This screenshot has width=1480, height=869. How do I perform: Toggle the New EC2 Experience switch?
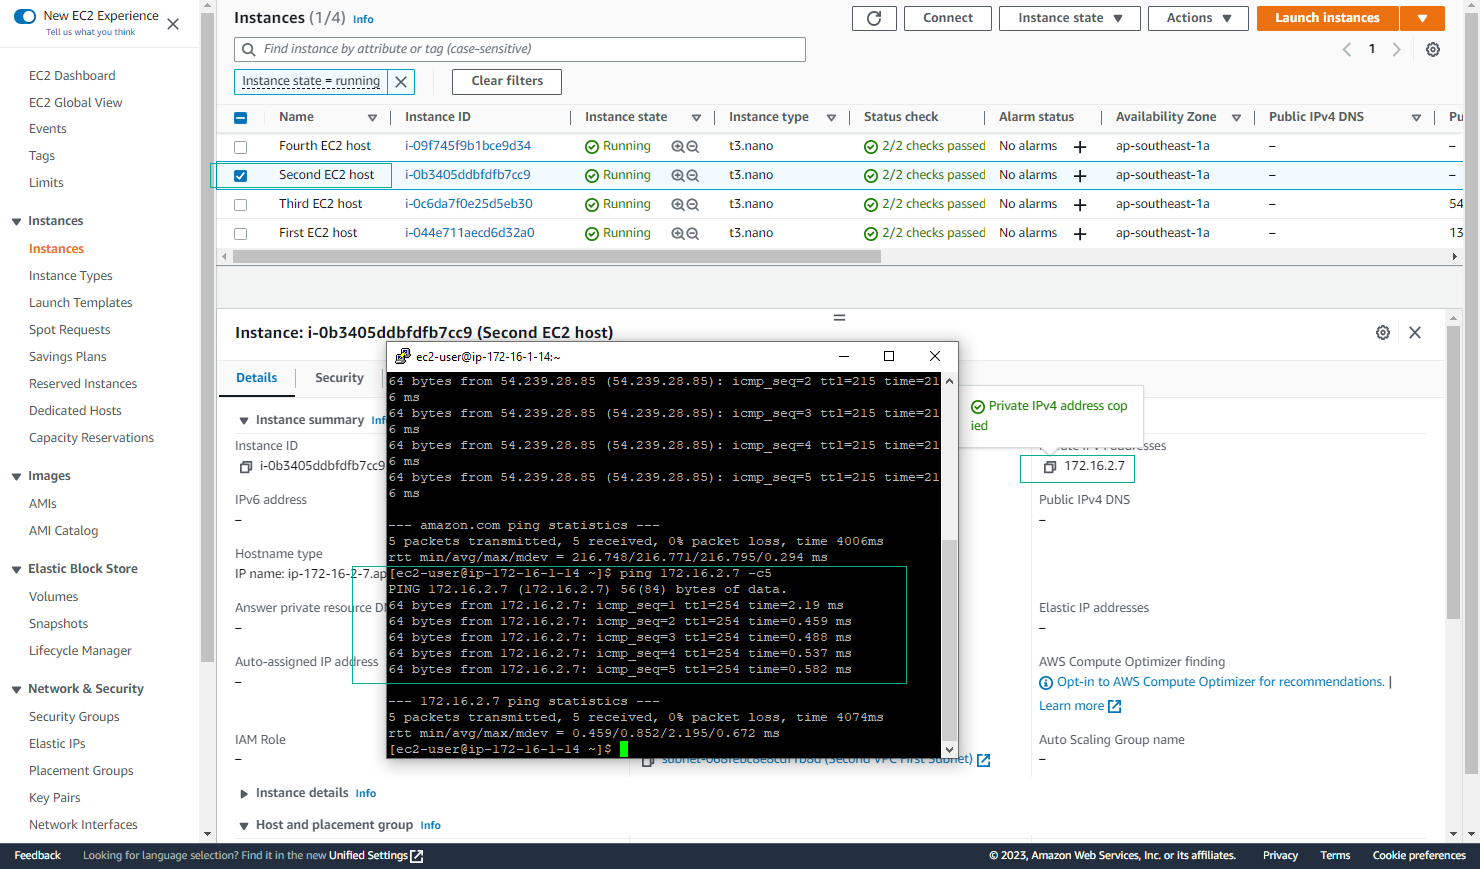coord(25,16)
